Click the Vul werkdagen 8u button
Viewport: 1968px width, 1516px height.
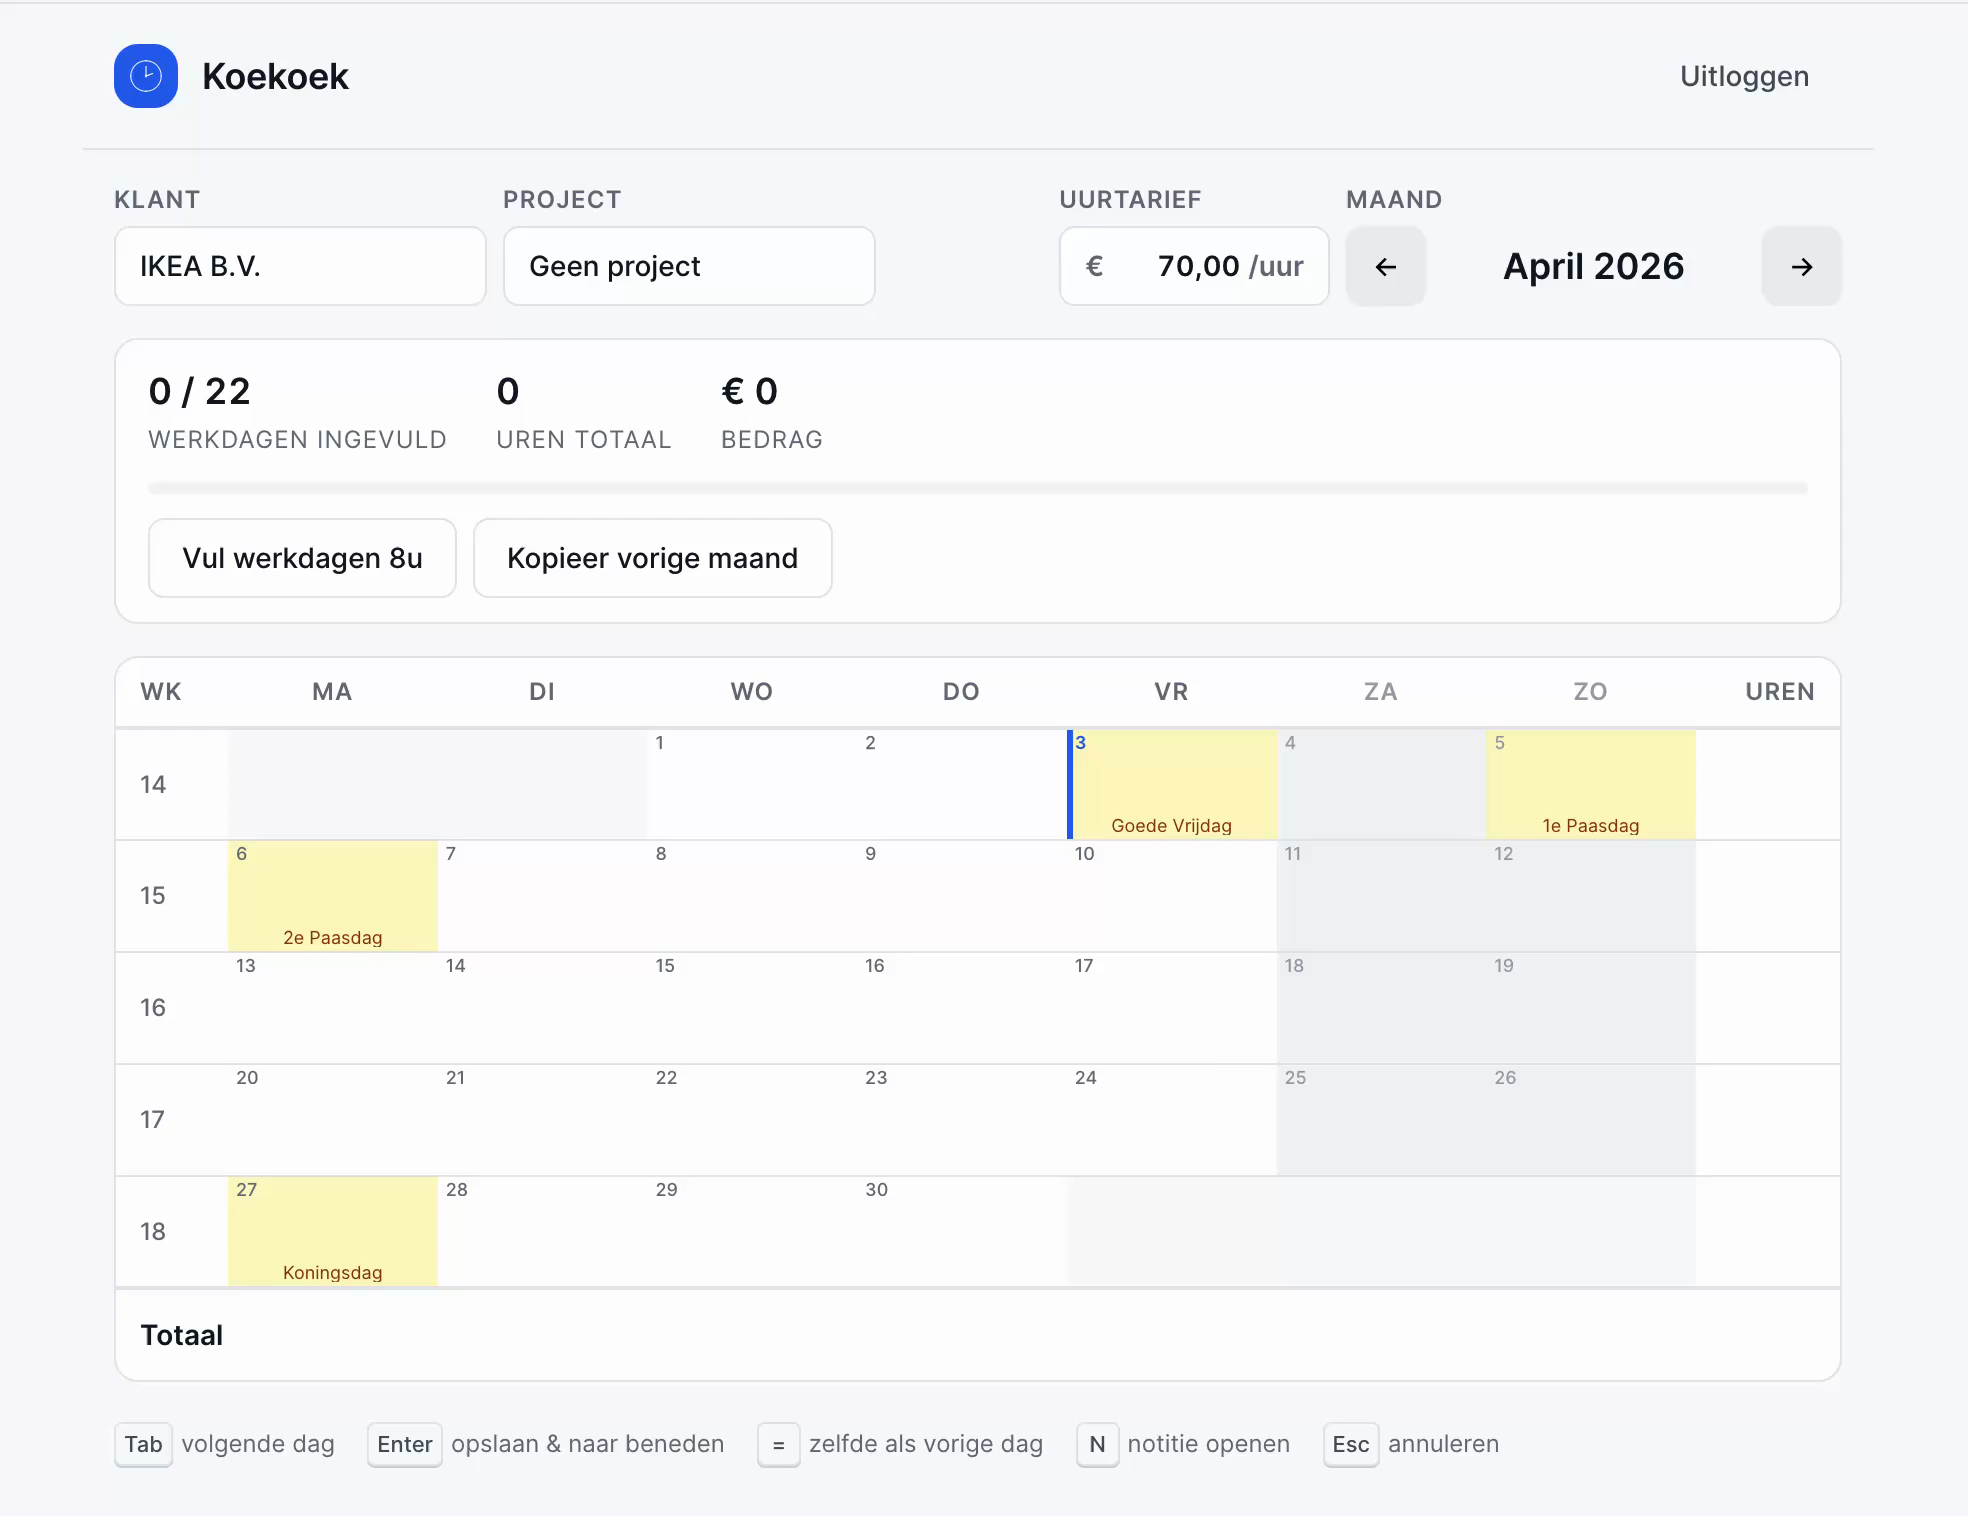(x=302, y=558)
